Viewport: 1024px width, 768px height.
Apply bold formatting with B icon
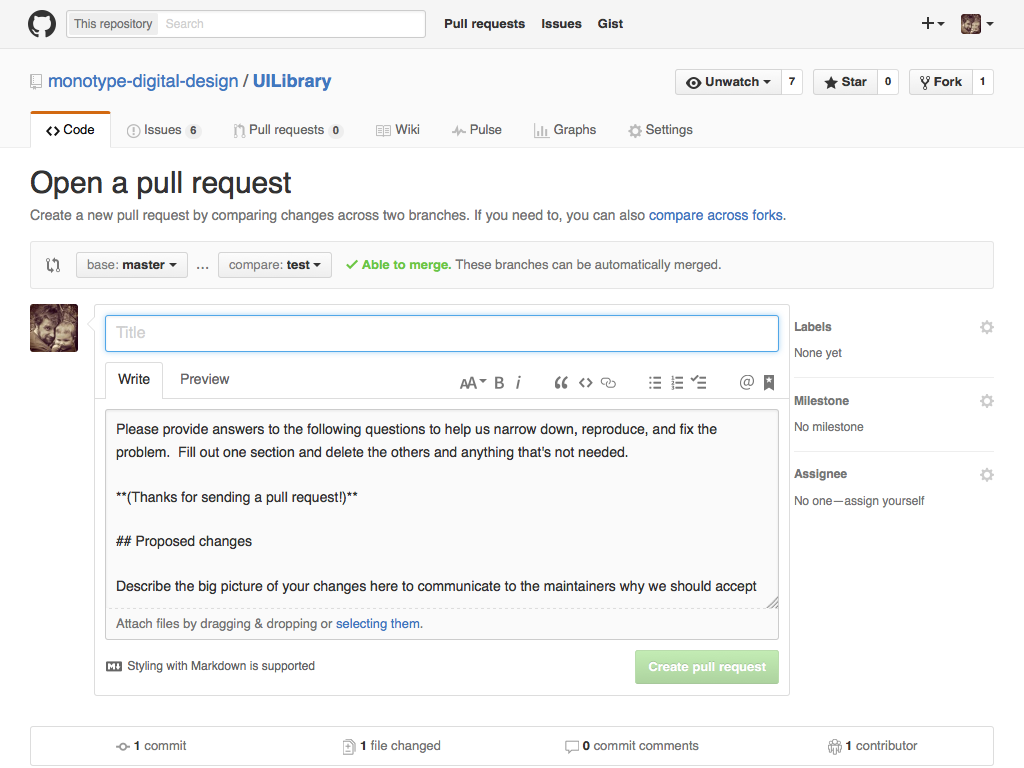pos(499,383)
